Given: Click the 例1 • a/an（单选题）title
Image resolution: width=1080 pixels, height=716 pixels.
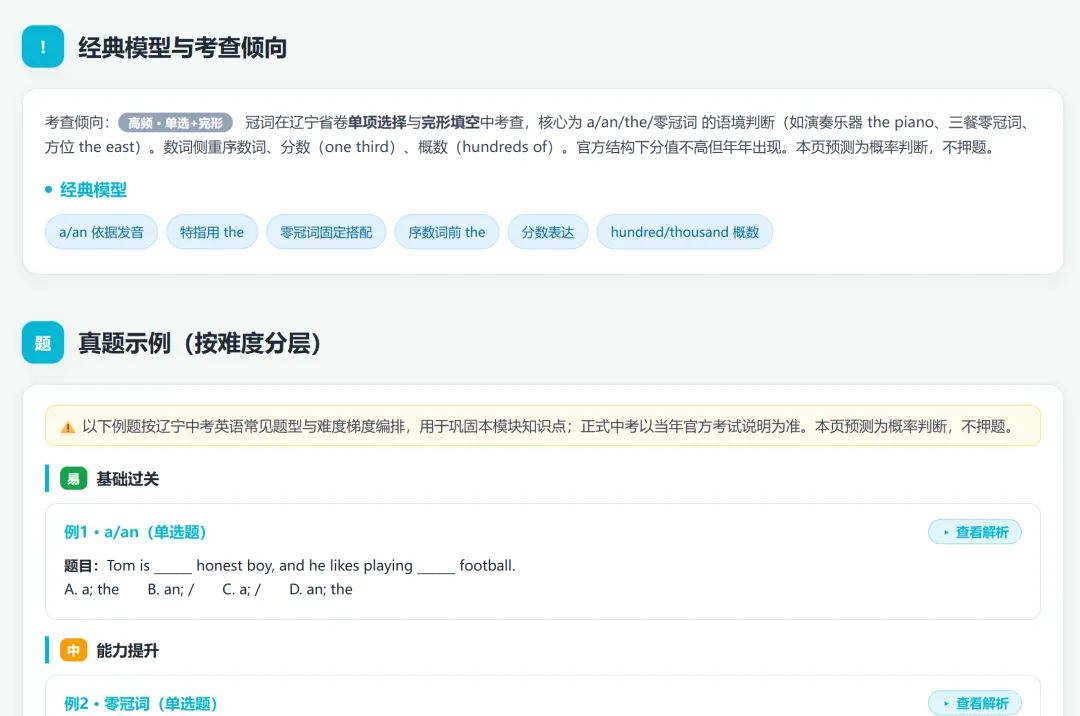Looking at the screenshot, I should click(x=135, y=532).
